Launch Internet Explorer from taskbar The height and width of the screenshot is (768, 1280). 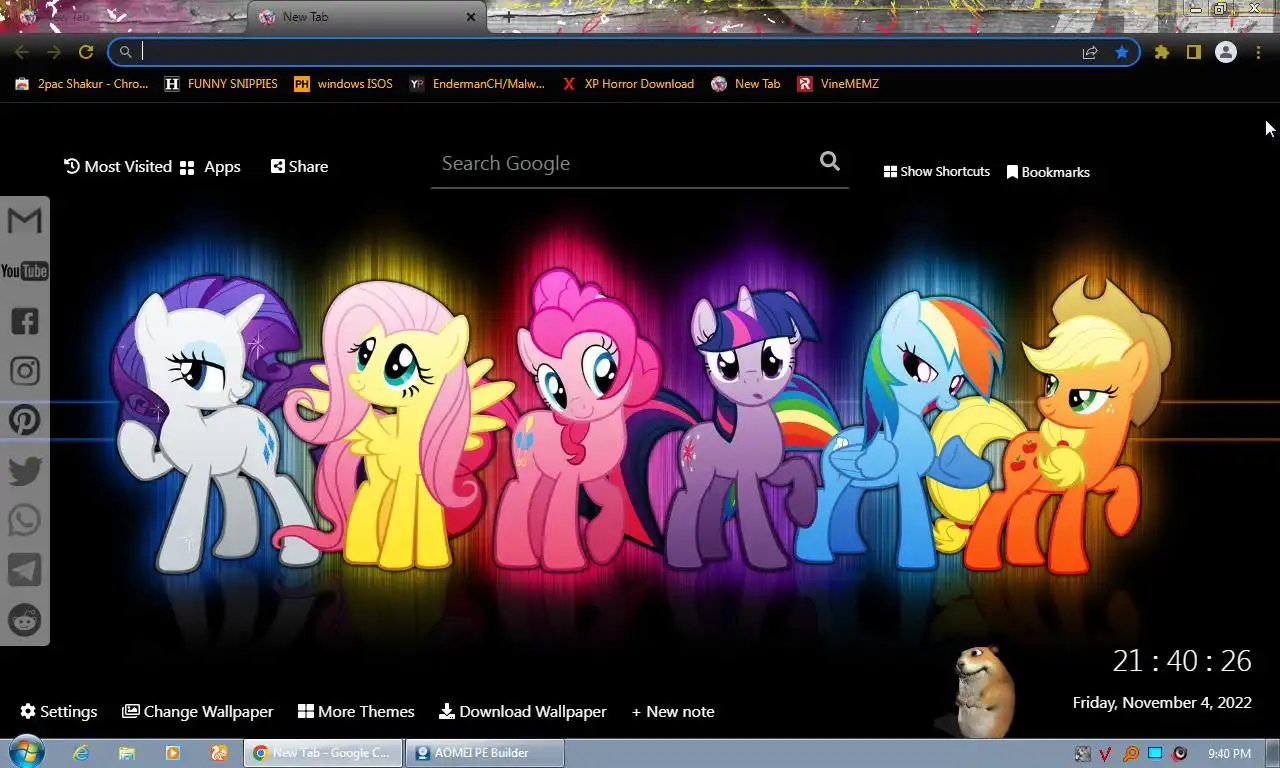click(x=81, y=753)
